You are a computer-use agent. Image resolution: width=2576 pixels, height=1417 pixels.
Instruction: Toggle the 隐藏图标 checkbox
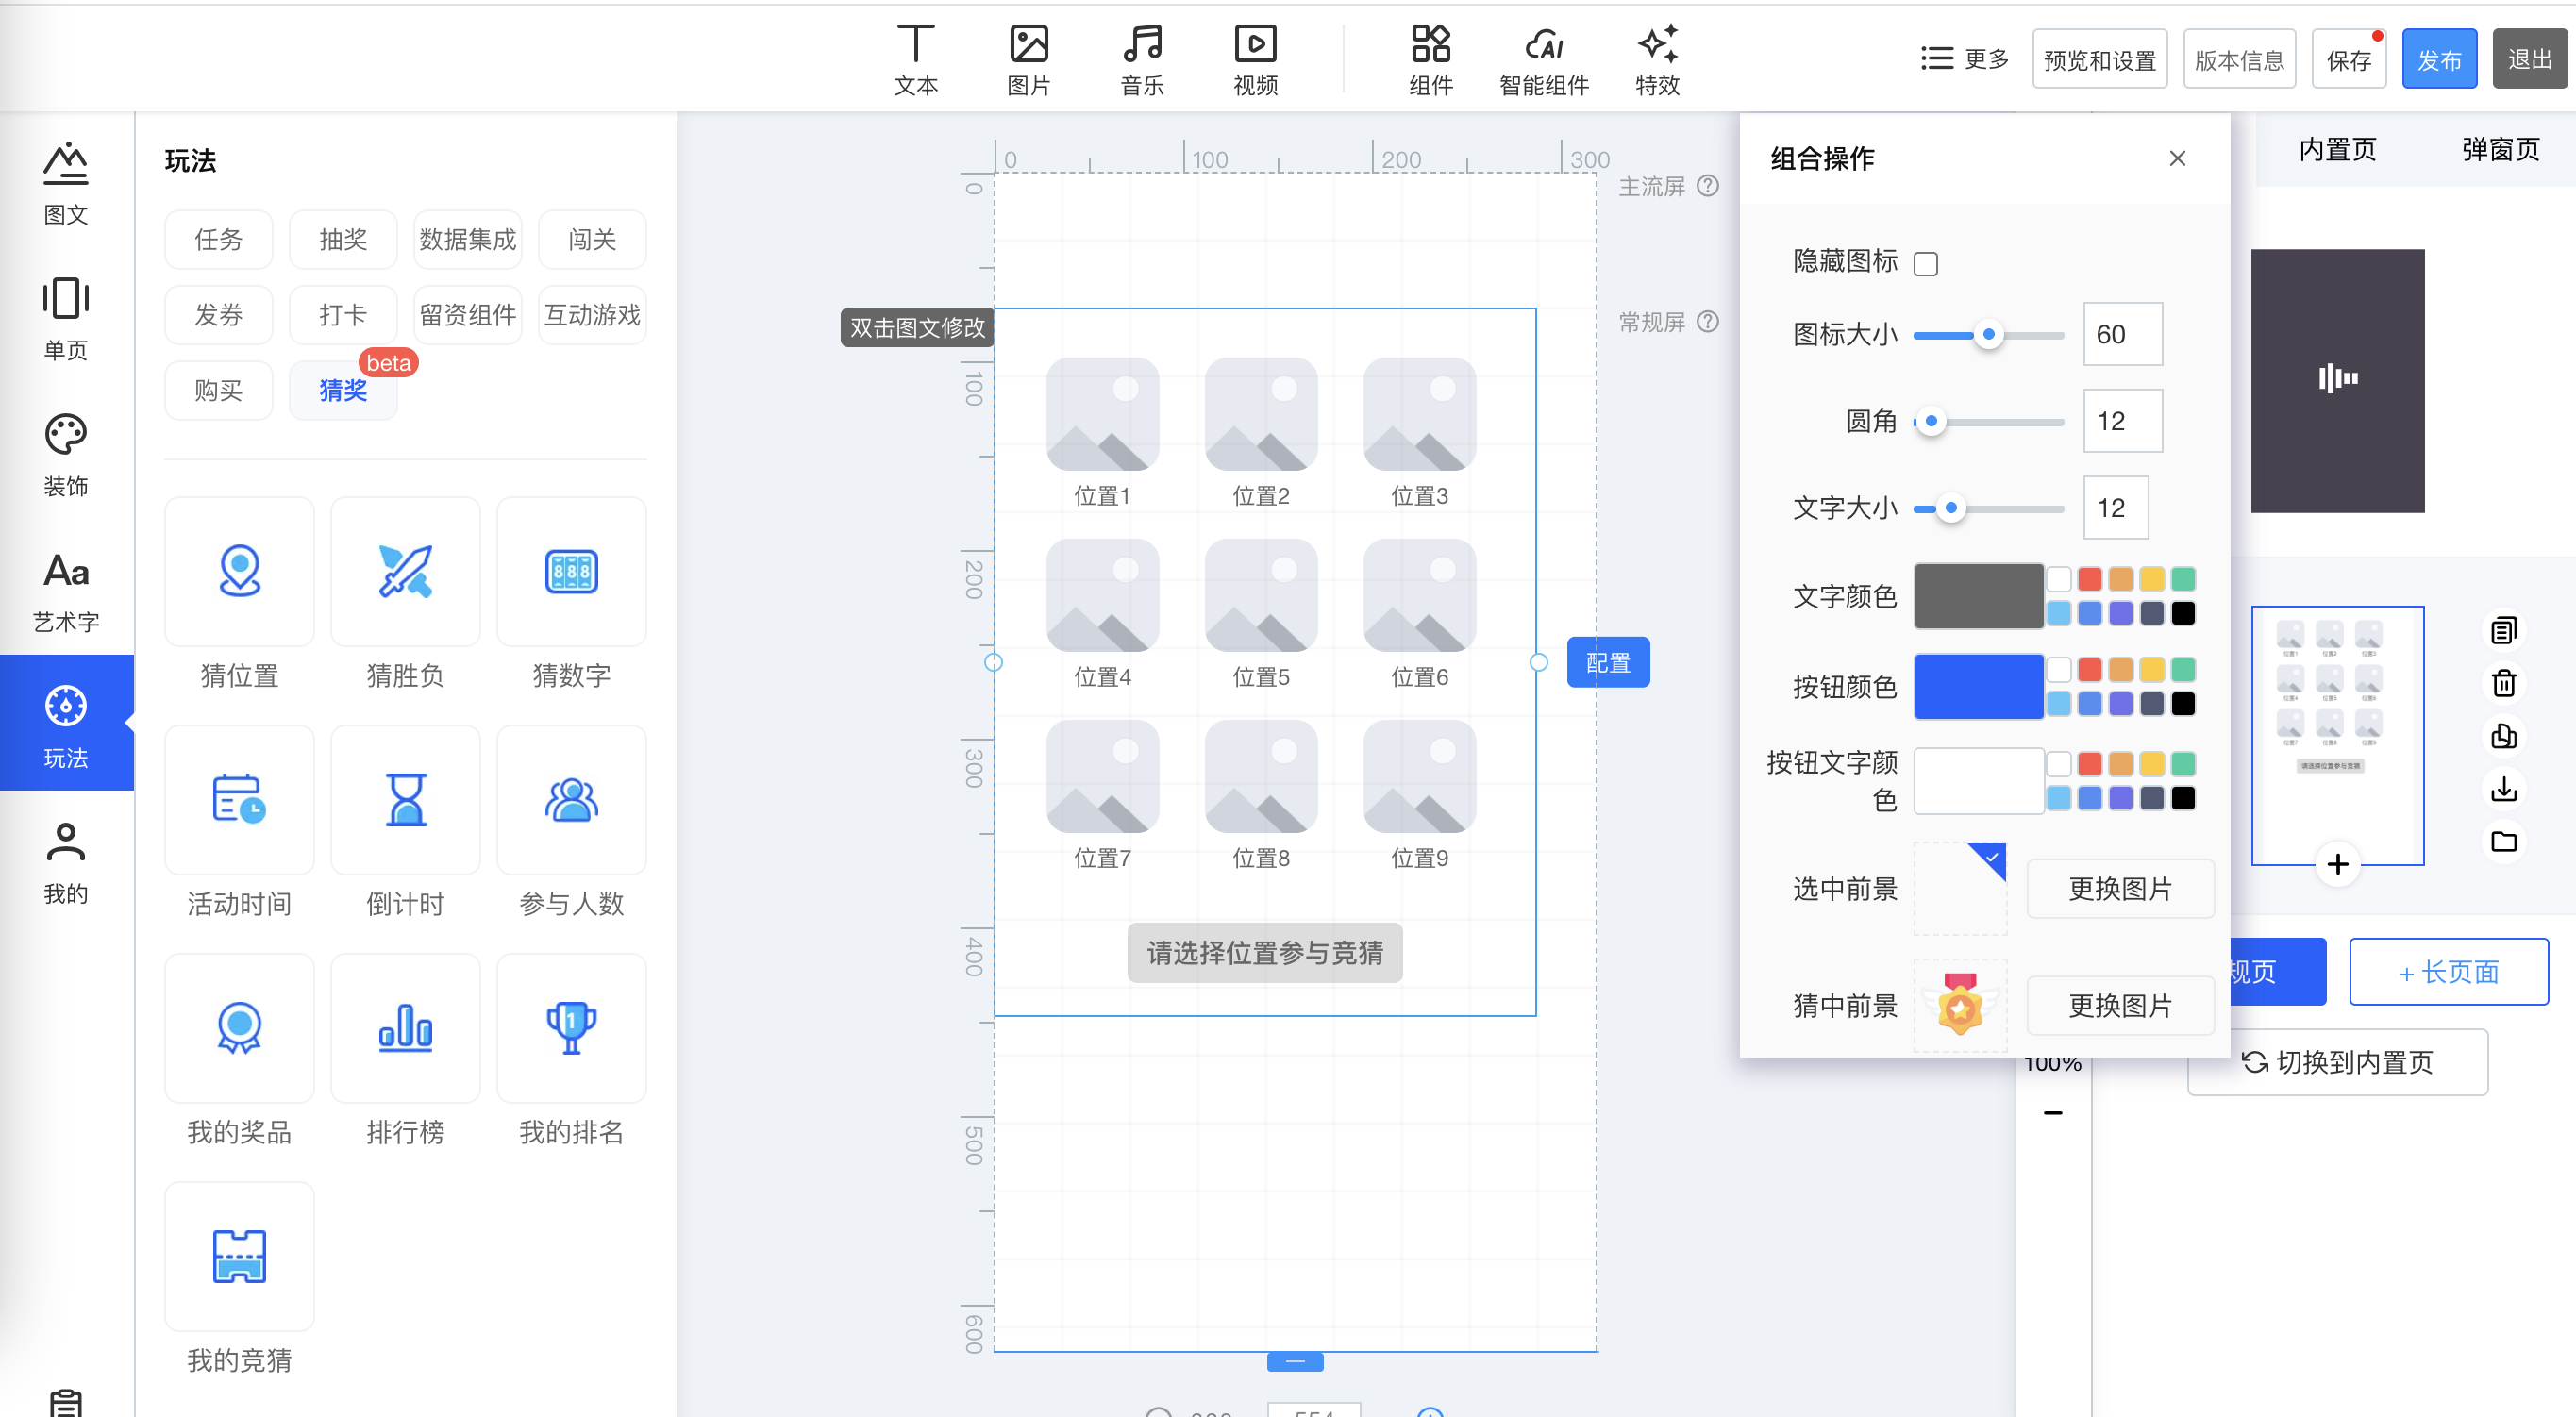[x=1925, y=264]
